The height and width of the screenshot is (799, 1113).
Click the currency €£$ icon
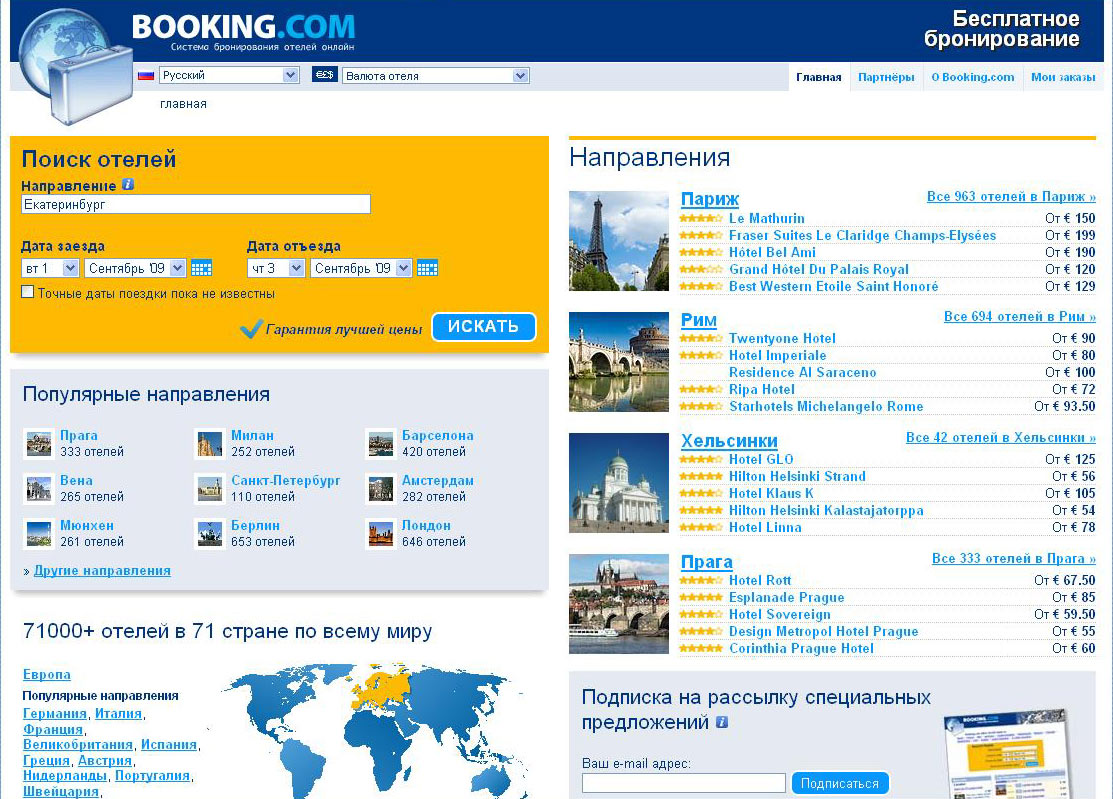pos(324,75)
